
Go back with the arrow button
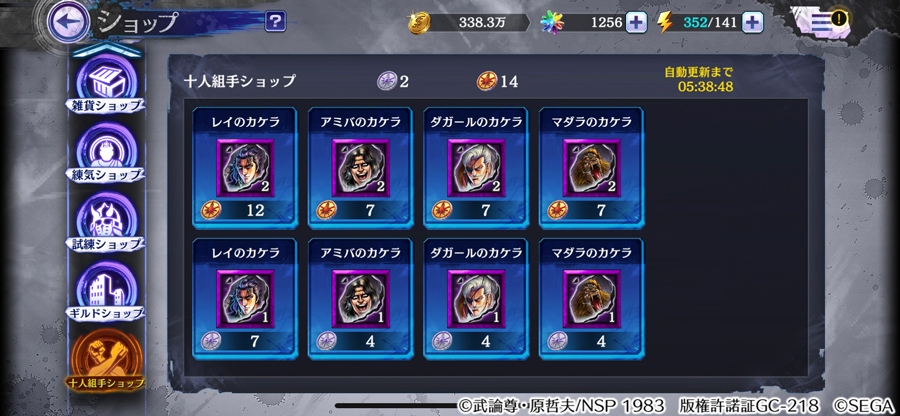[68, 22]
